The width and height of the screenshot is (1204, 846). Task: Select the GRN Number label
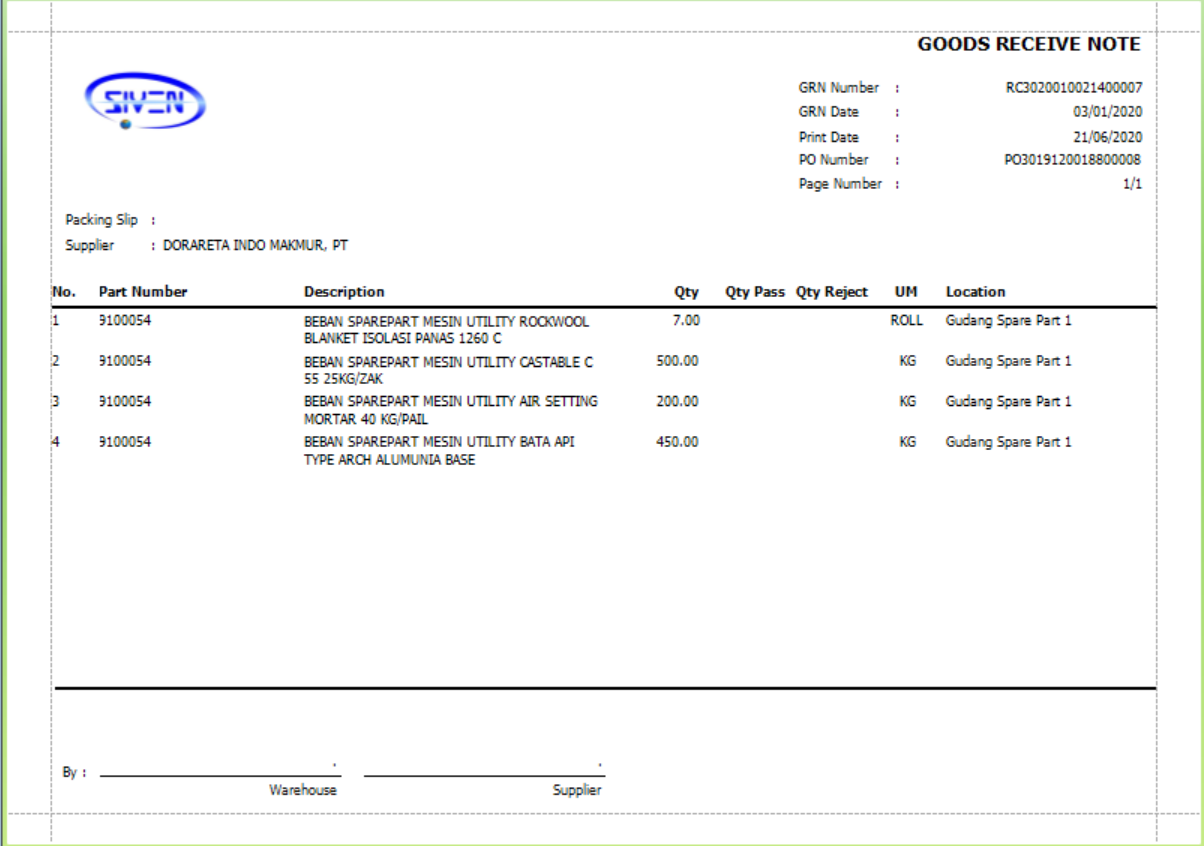coord(839,88)
